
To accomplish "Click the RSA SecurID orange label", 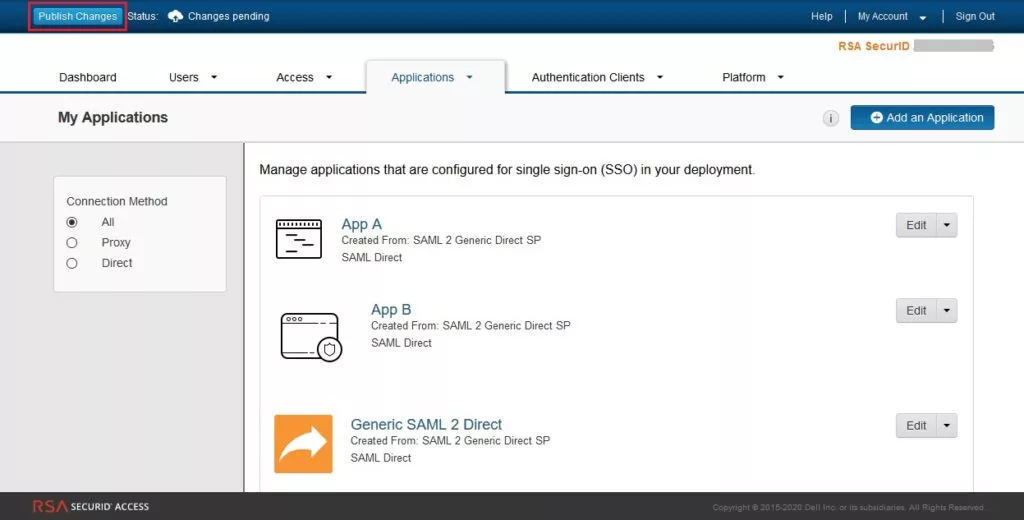I will 874,46.
